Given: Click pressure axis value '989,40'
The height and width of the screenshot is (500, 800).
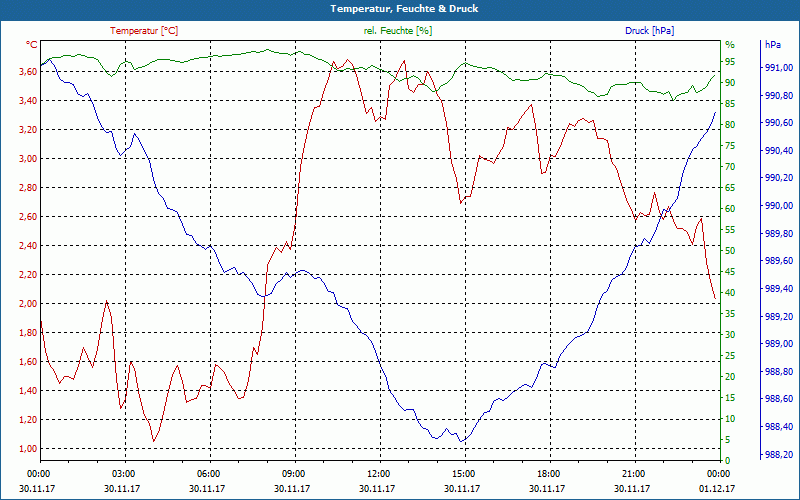Looking at the screenshot, I should click(779, 289).
